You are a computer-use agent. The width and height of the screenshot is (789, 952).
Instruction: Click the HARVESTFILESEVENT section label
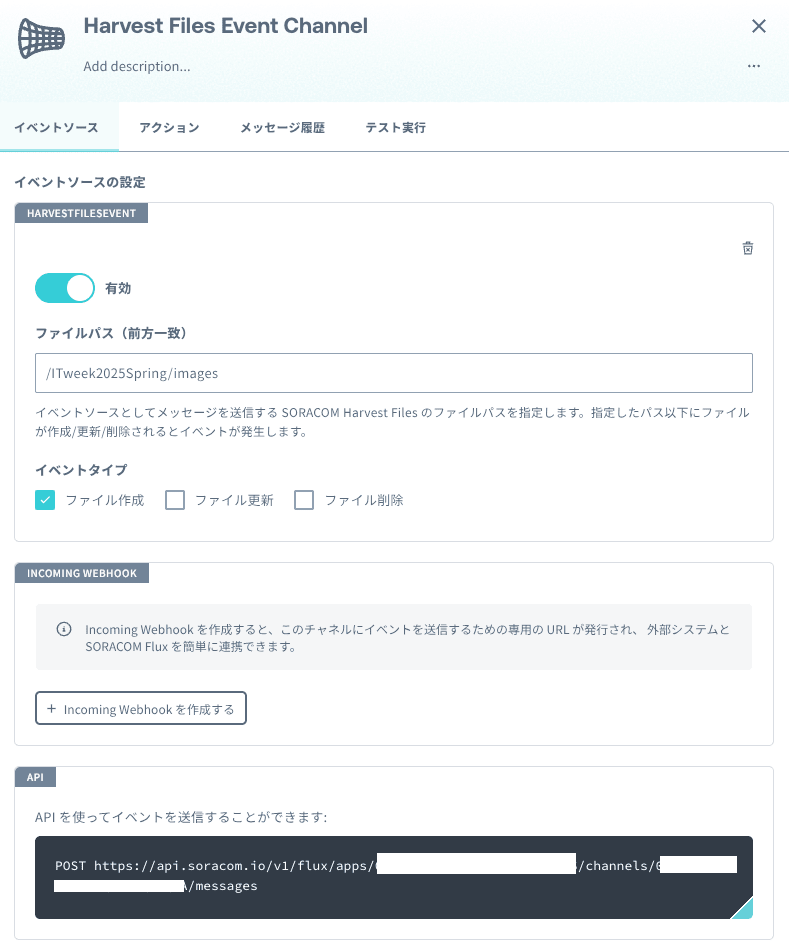pyautogui.click(x=81, y=213)
